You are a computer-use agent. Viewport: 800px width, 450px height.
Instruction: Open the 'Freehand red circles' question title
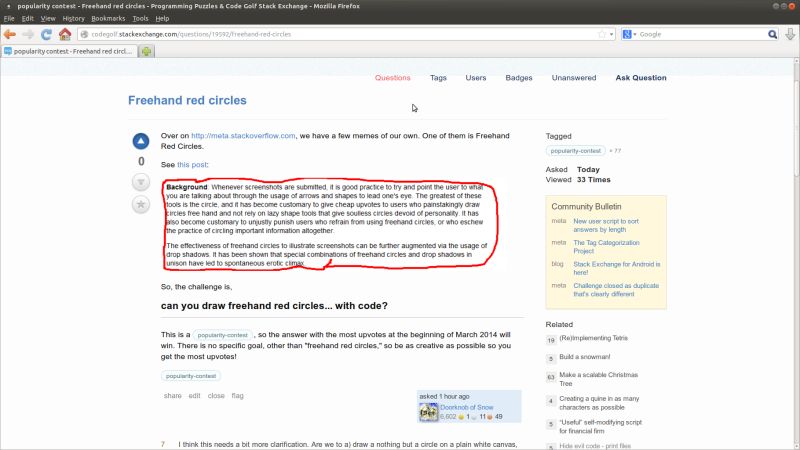pyautogui.click(x=187, y=100)
